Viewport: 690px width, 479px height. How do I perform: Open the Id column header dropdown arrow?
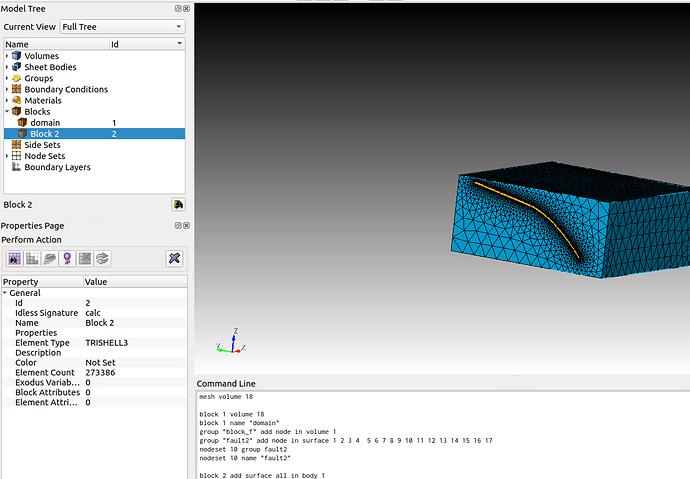coord(179,44)
